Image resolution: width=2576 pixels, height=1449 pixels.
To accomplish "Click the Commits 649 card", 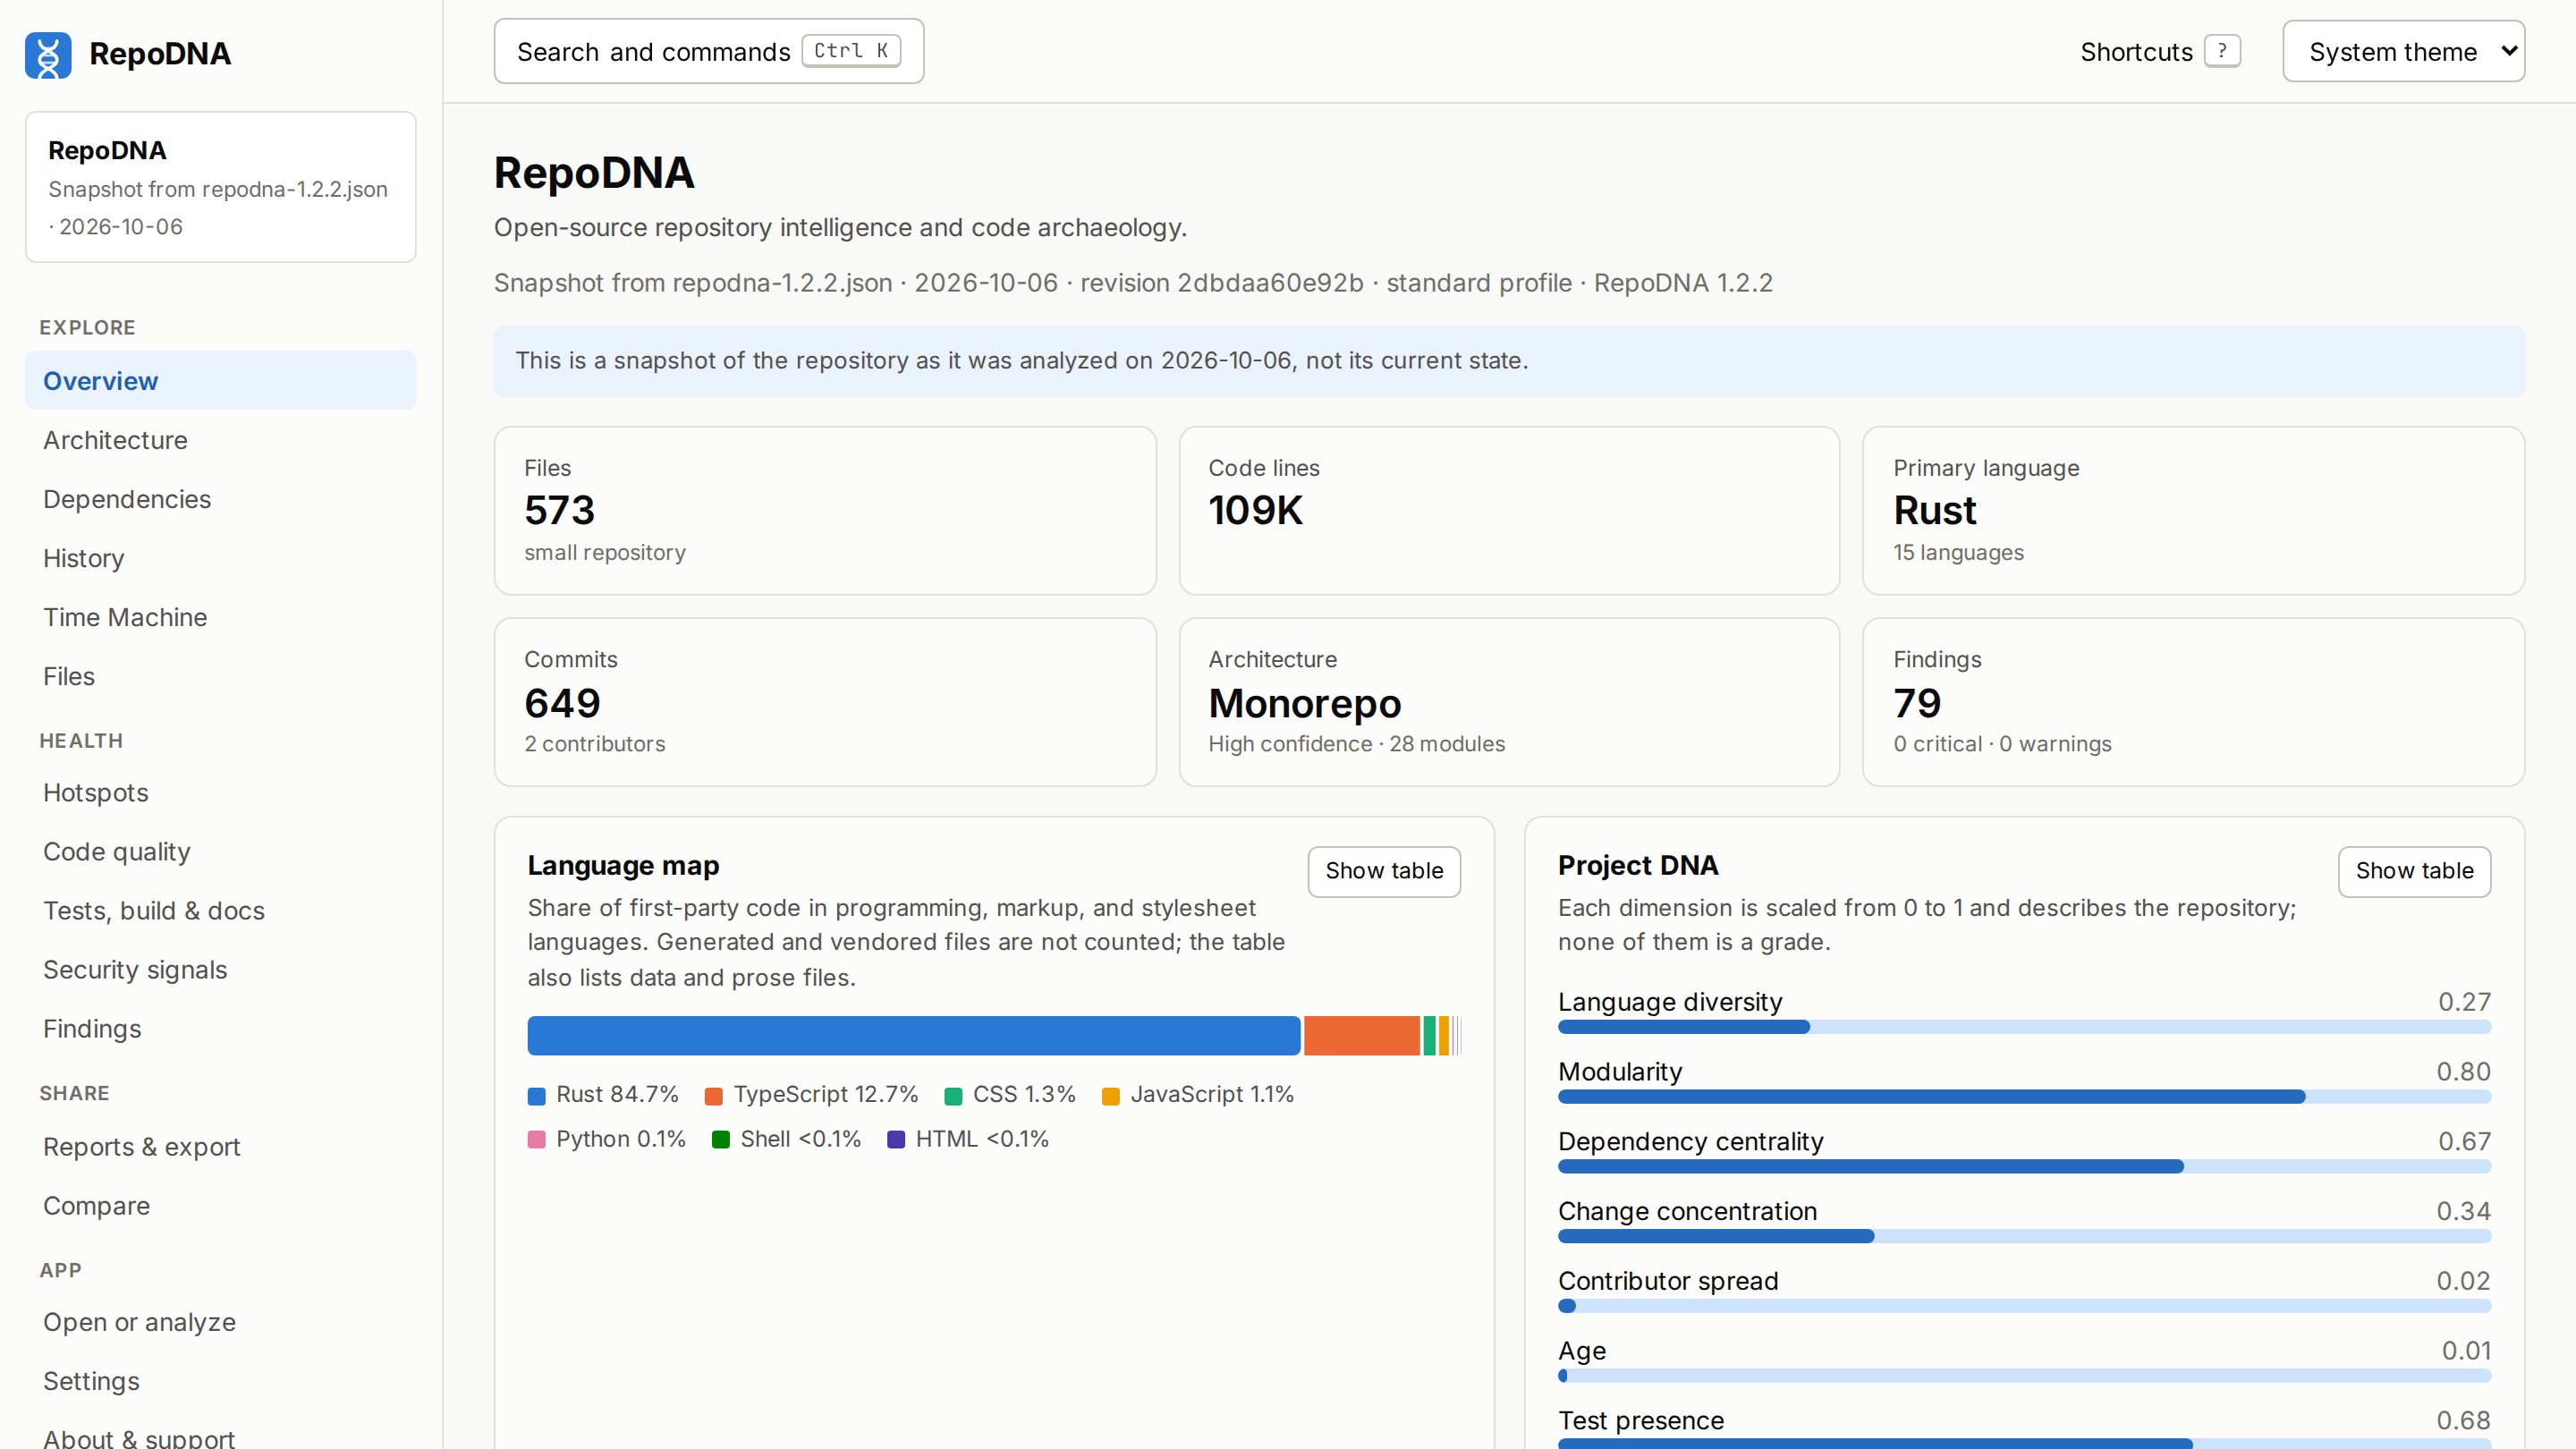I will (x=825, y=702).
